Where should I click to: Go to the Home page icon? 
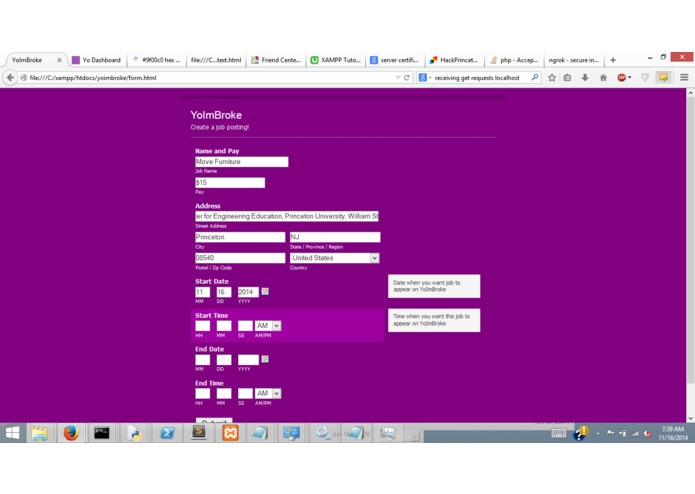tap(603, 78)
